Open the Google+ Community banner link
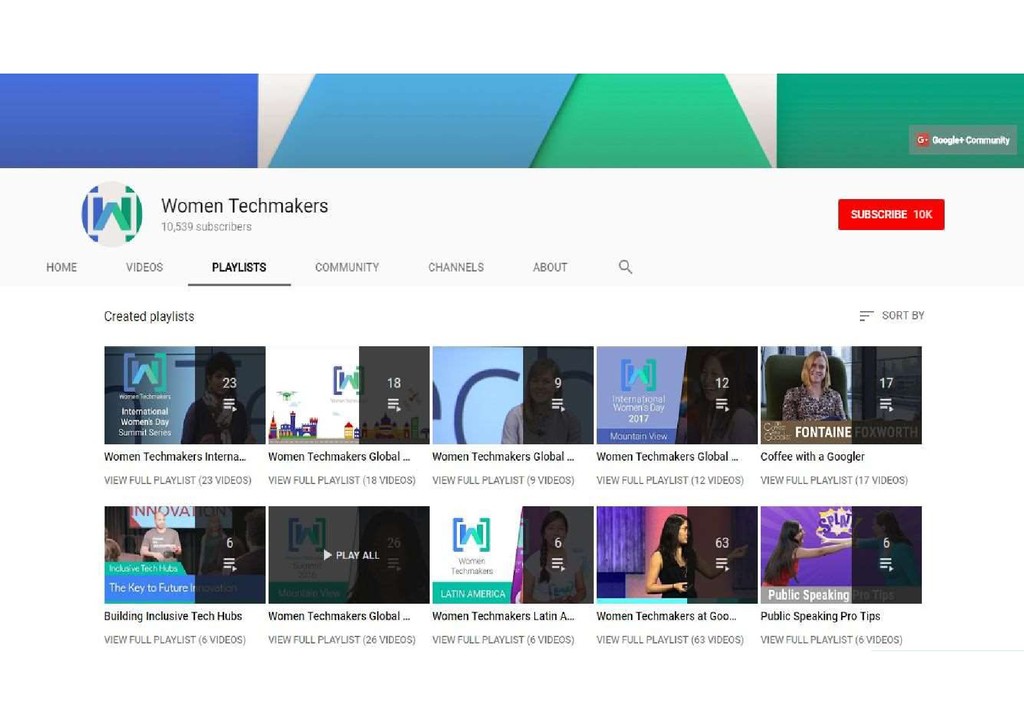This screenshot has height=724, width=1024. click(x=963, y=140)
